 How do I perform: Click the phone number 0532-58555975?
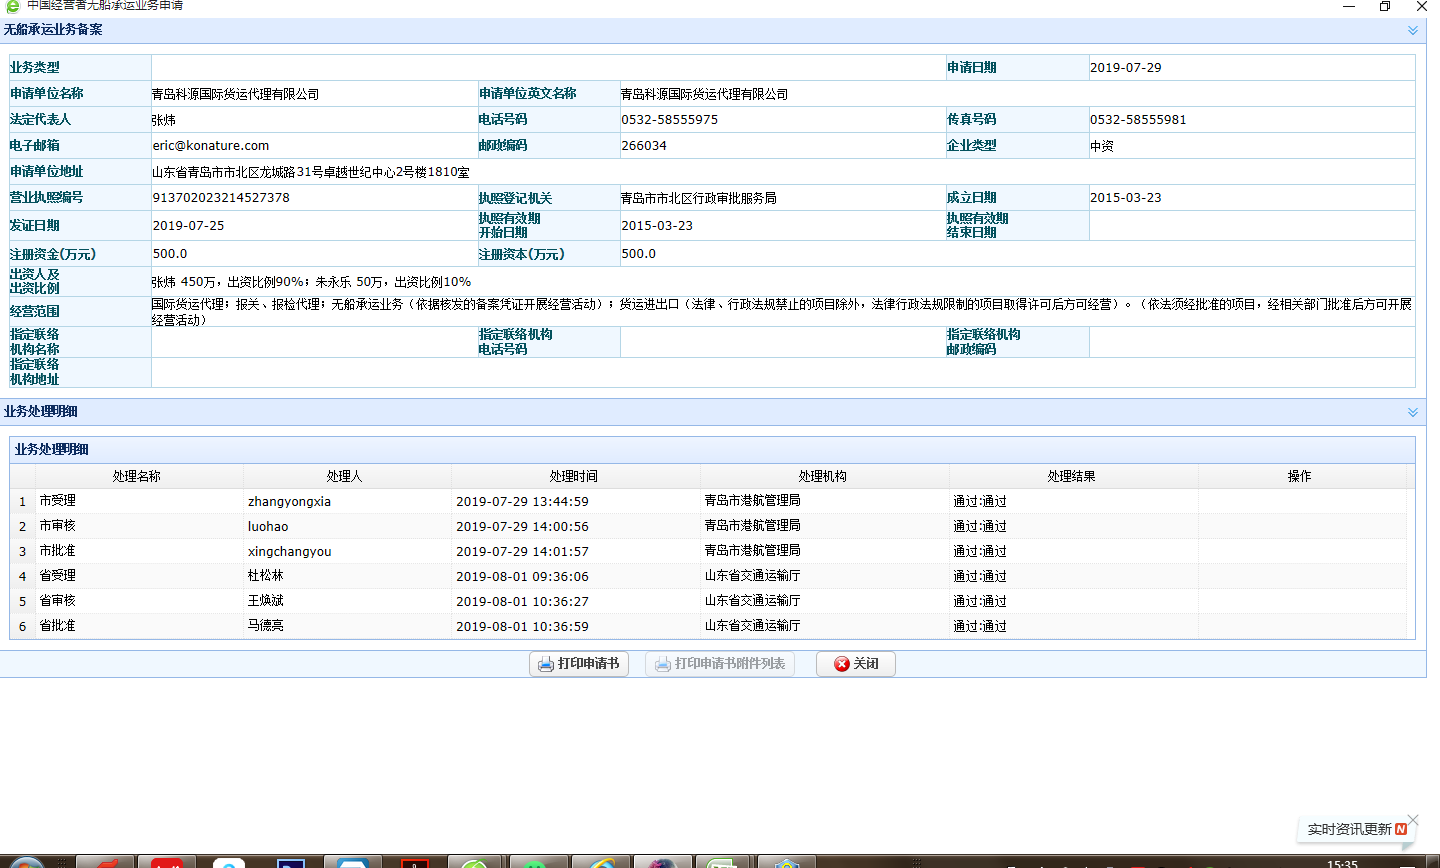point(669,120)
